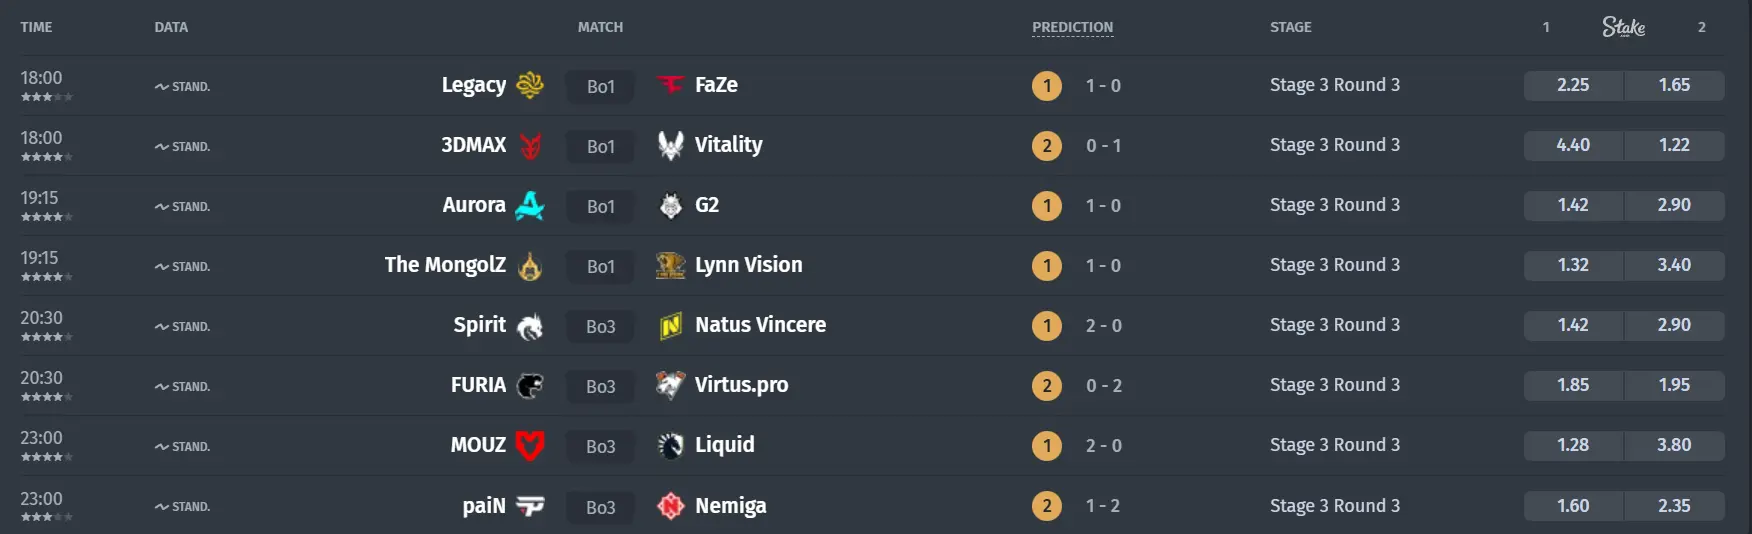Click the Vitality bee logo icon
Screen dimensions: 1752x534
click(670, 145)
